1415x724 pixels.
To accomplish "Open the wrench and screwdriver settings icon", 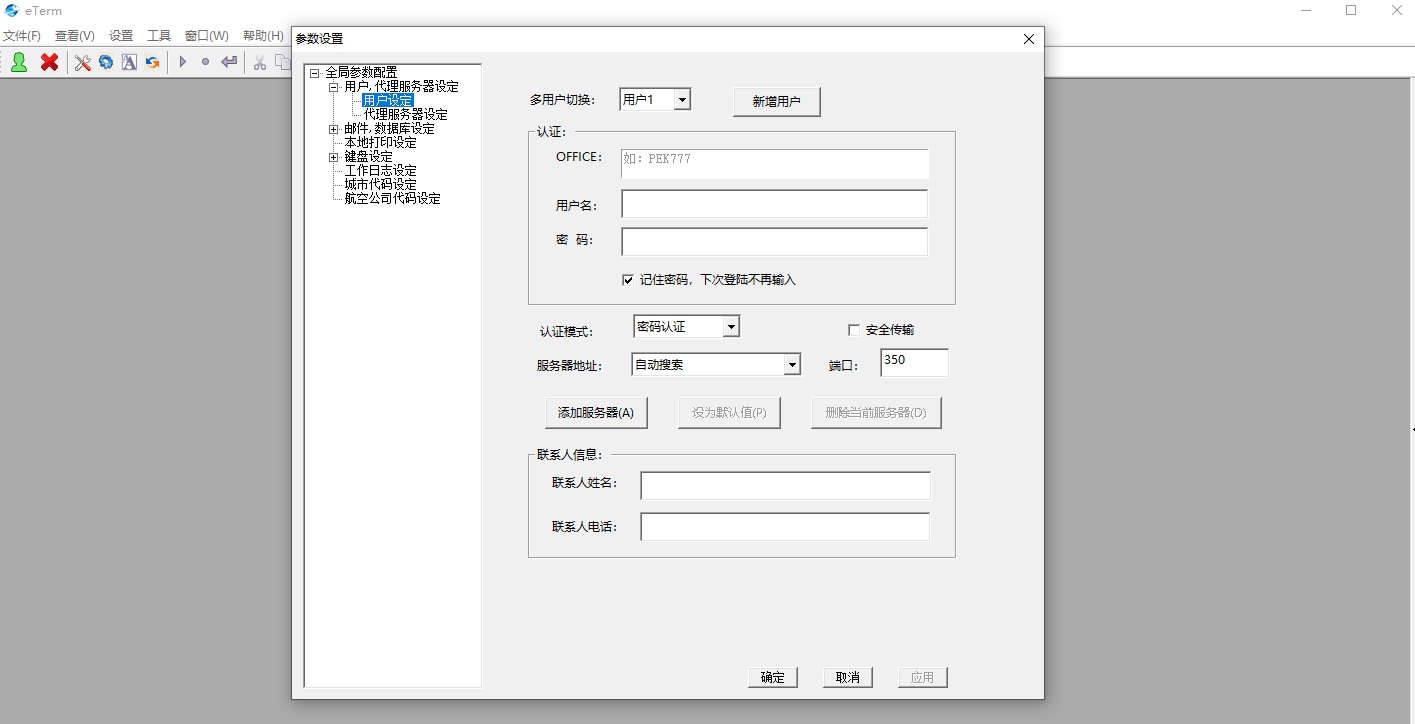I will [x=82, y=62].
